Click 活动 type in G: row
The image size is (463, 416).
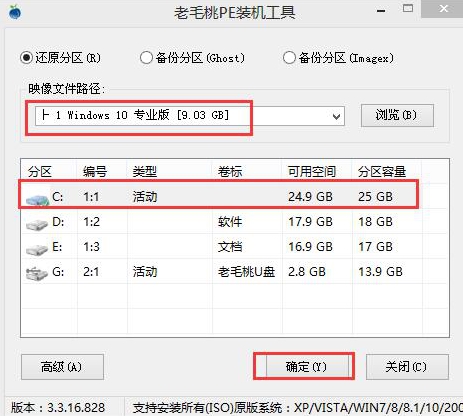(145, 272)
